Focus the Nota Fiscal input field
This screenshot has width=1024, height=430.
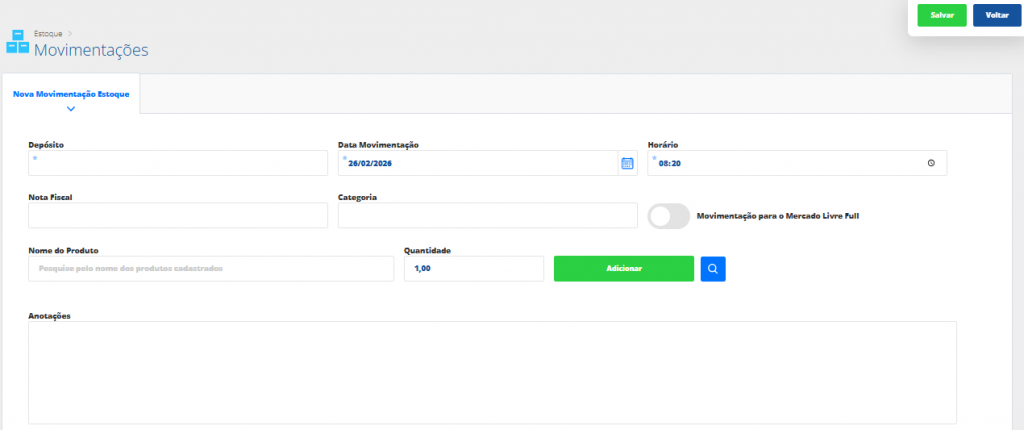(x=178, y=215)
